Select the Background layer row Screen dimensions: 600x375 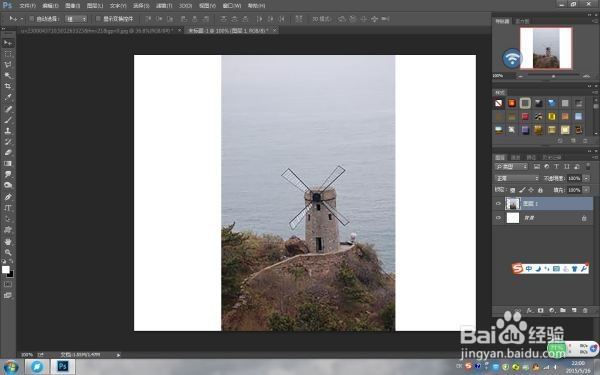[x=543, y=218]
